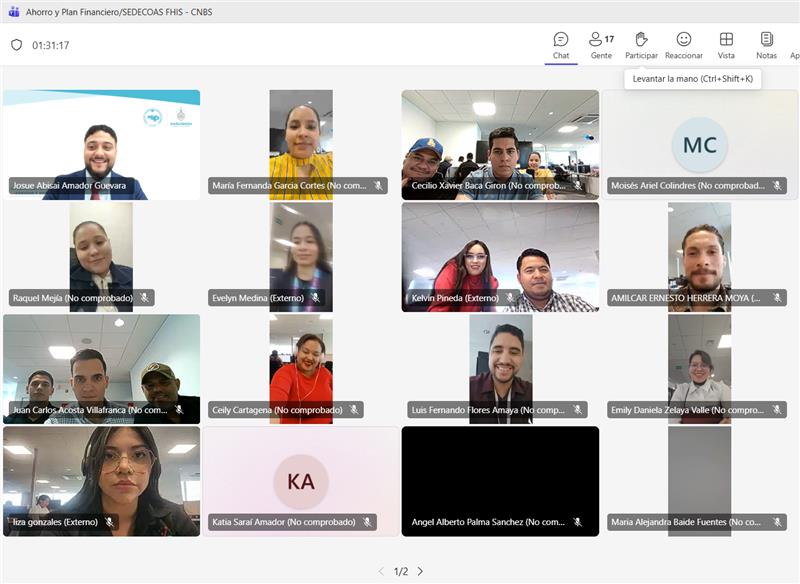Open the Gente participants list

click(x=601, y=45)
